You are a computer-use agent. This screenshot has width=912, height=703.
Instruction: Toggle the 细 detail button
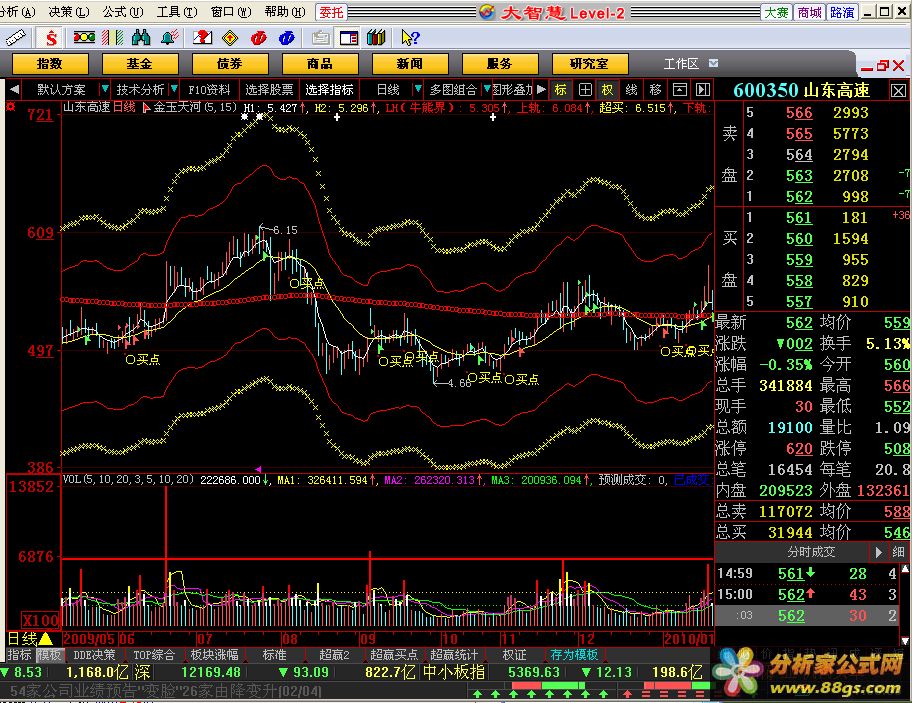[x=899, y=552]
